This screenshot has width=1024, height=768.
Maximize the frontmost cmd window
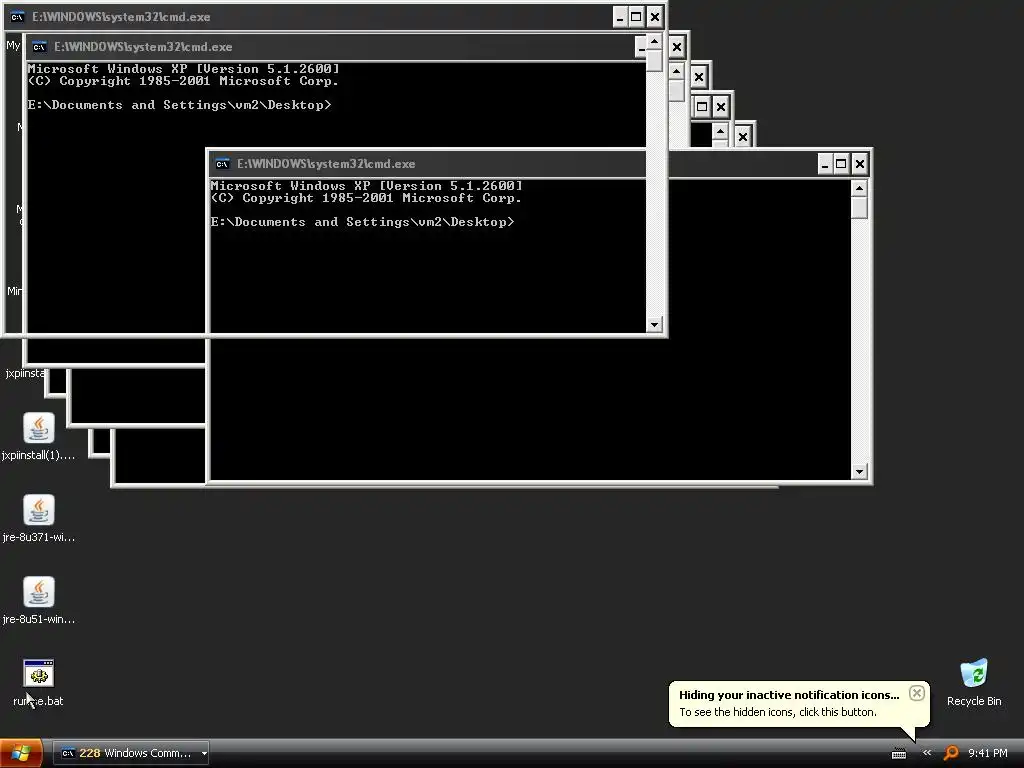841,164
